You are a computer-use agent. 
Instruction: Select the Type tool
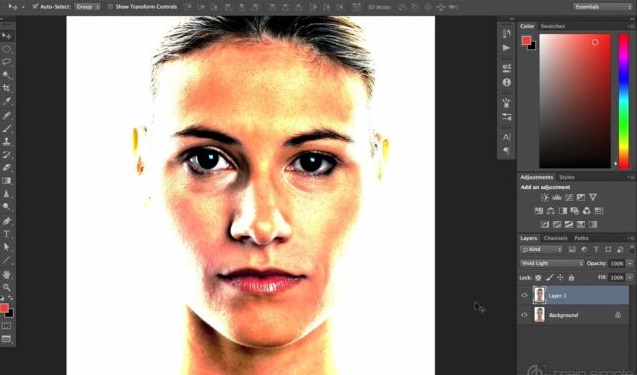(x=6, y=234)
